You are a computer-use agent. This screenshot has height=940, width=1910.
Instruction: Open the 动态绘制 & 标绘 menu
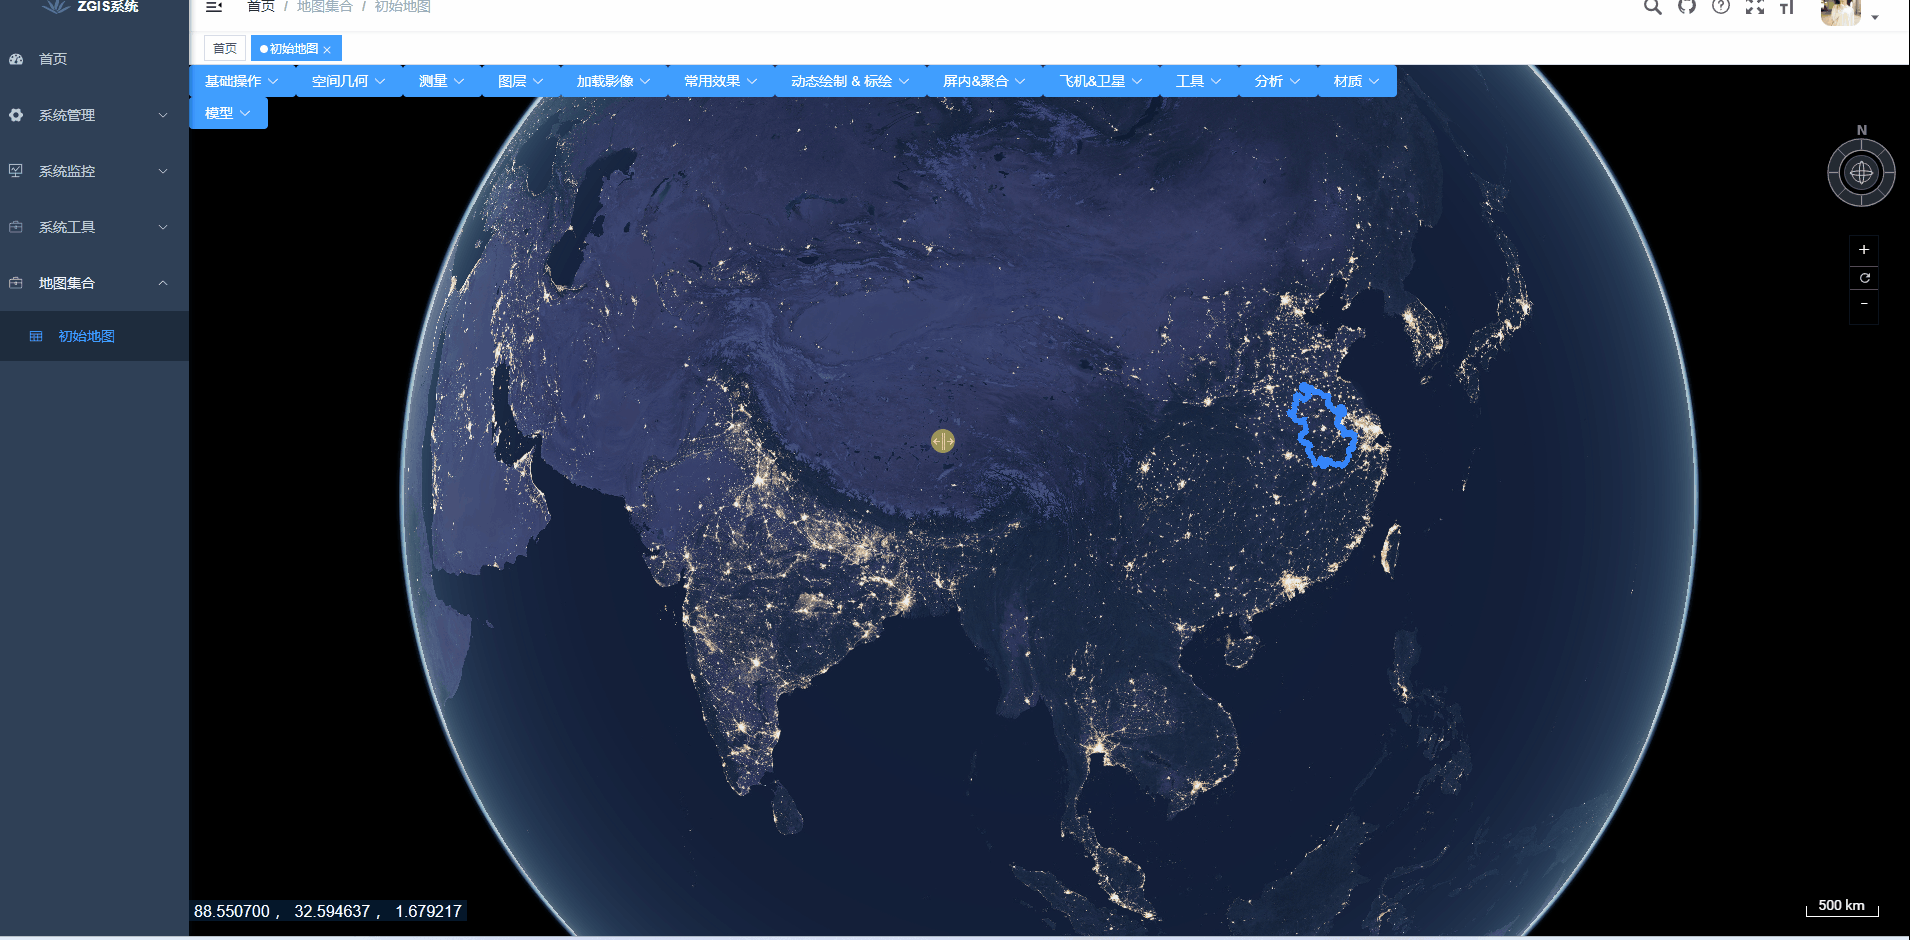coord(851,81)
